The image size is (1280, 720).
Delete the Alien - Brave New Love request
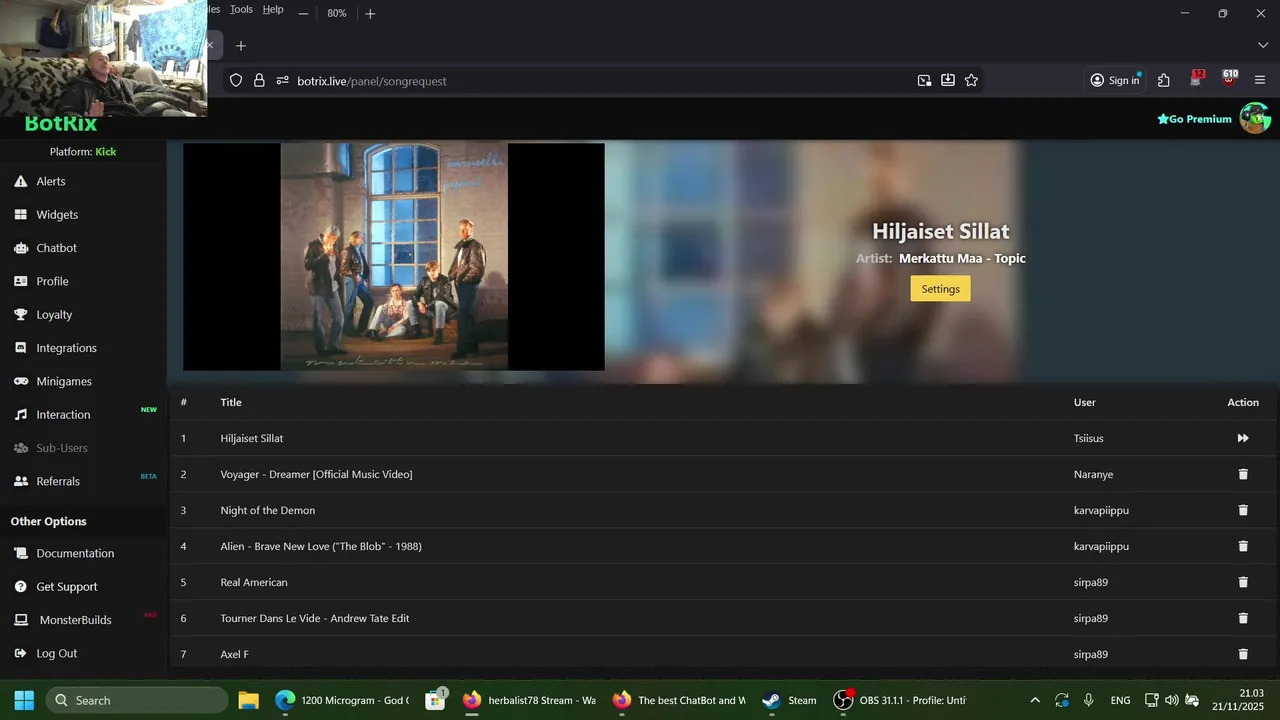(x=1243, y=546)
